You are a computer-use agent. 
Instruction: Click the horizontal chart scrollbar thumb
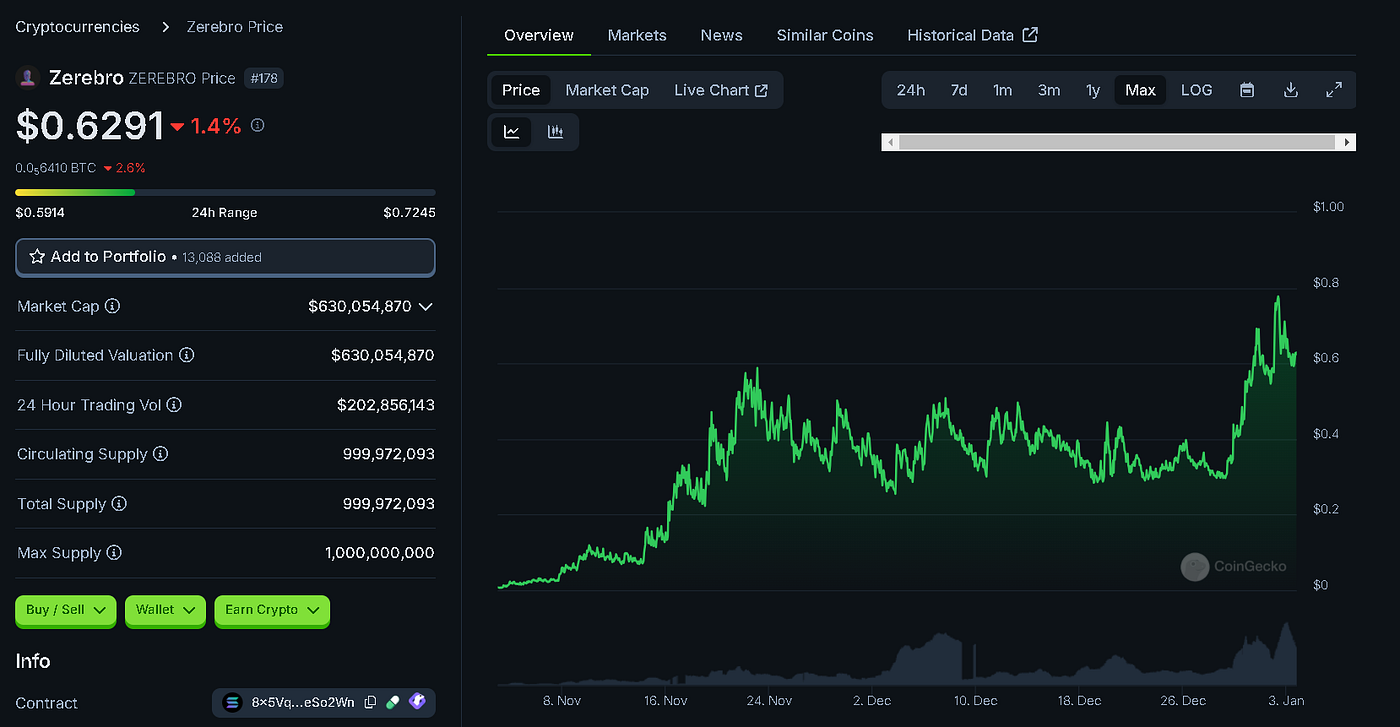click(x=1118, y=142)
